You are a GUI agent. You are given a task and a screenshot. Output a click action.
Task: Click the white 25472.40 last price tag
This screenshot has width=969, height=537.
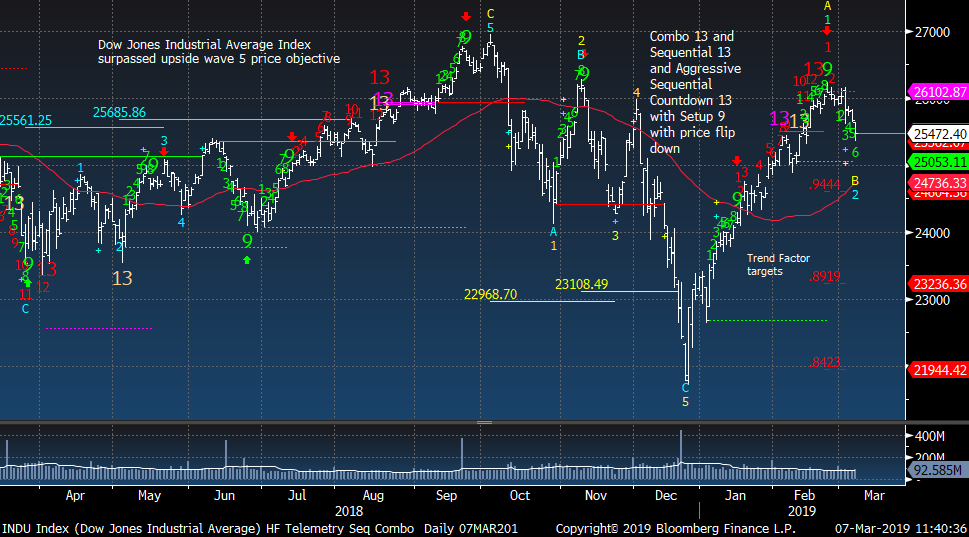click(x=939, y=133)
